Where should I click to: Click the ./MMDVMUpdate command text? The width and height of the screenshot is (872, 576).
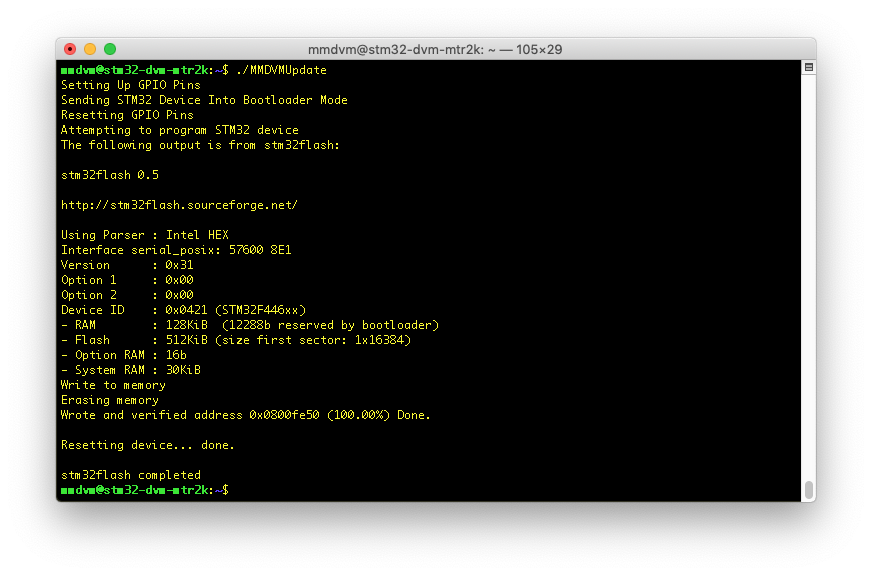(x=281, y=70)
